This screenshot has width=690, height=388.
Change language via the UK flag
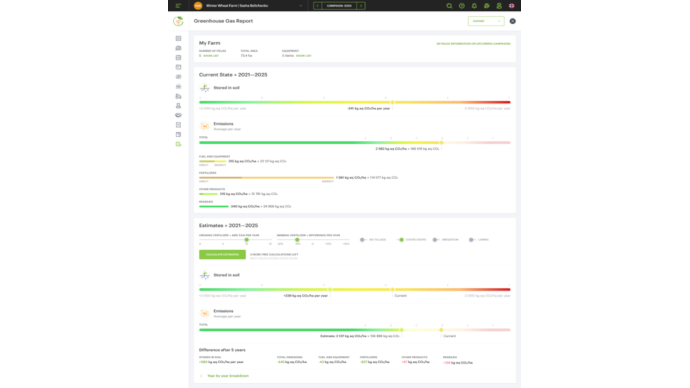pyautogui.click(x=511, y=6)
